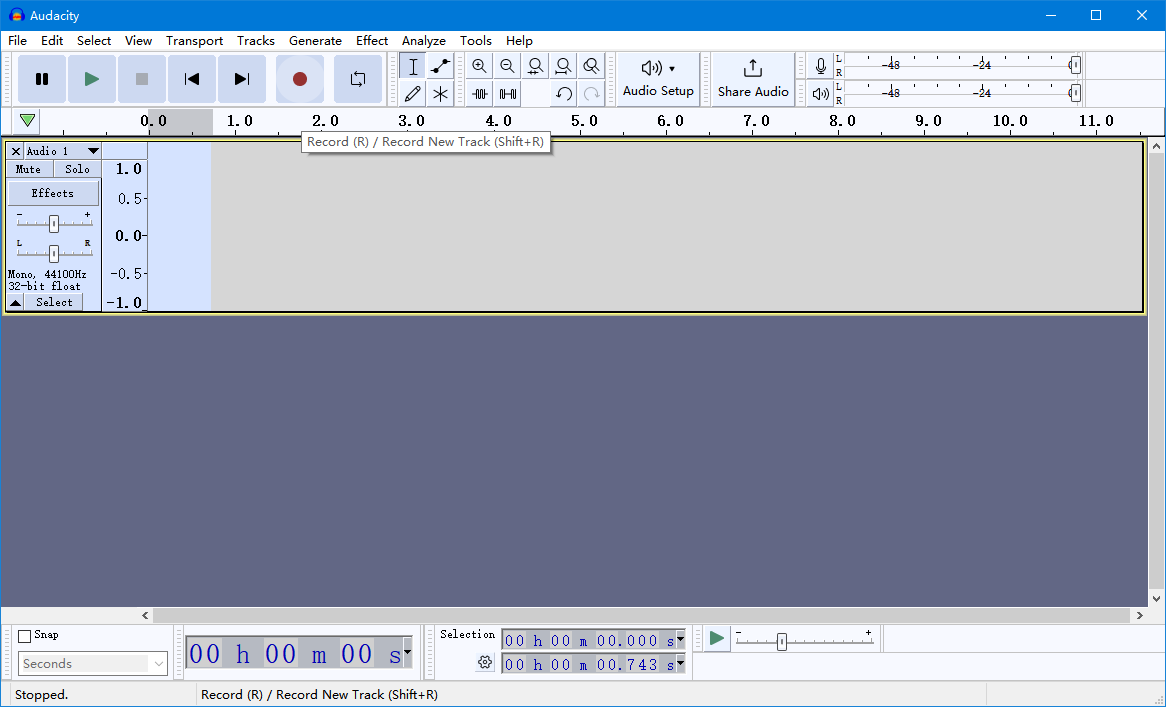Adjust the recording level slider
Viewport: 1166px width, 707px height.
tap(1075, 65)
